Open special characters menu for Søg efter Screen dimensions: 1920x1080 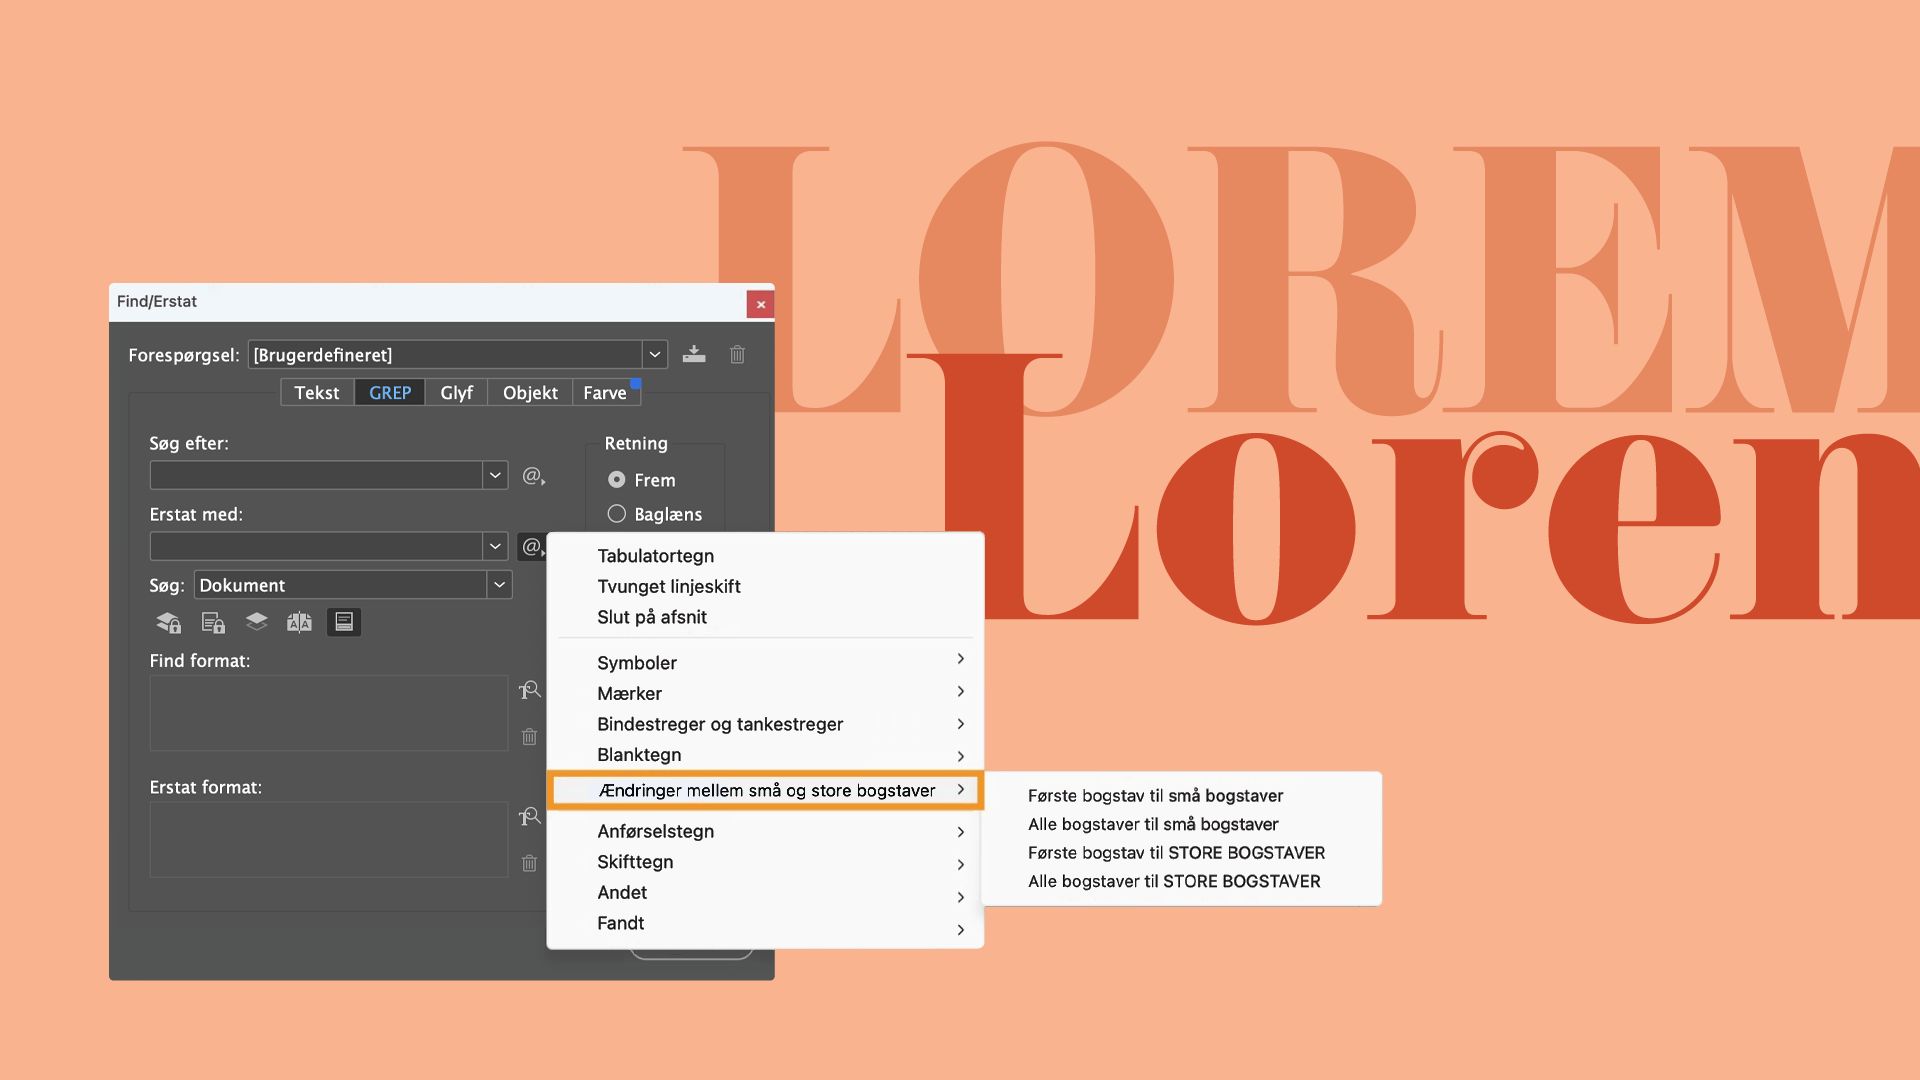point(533,476)
